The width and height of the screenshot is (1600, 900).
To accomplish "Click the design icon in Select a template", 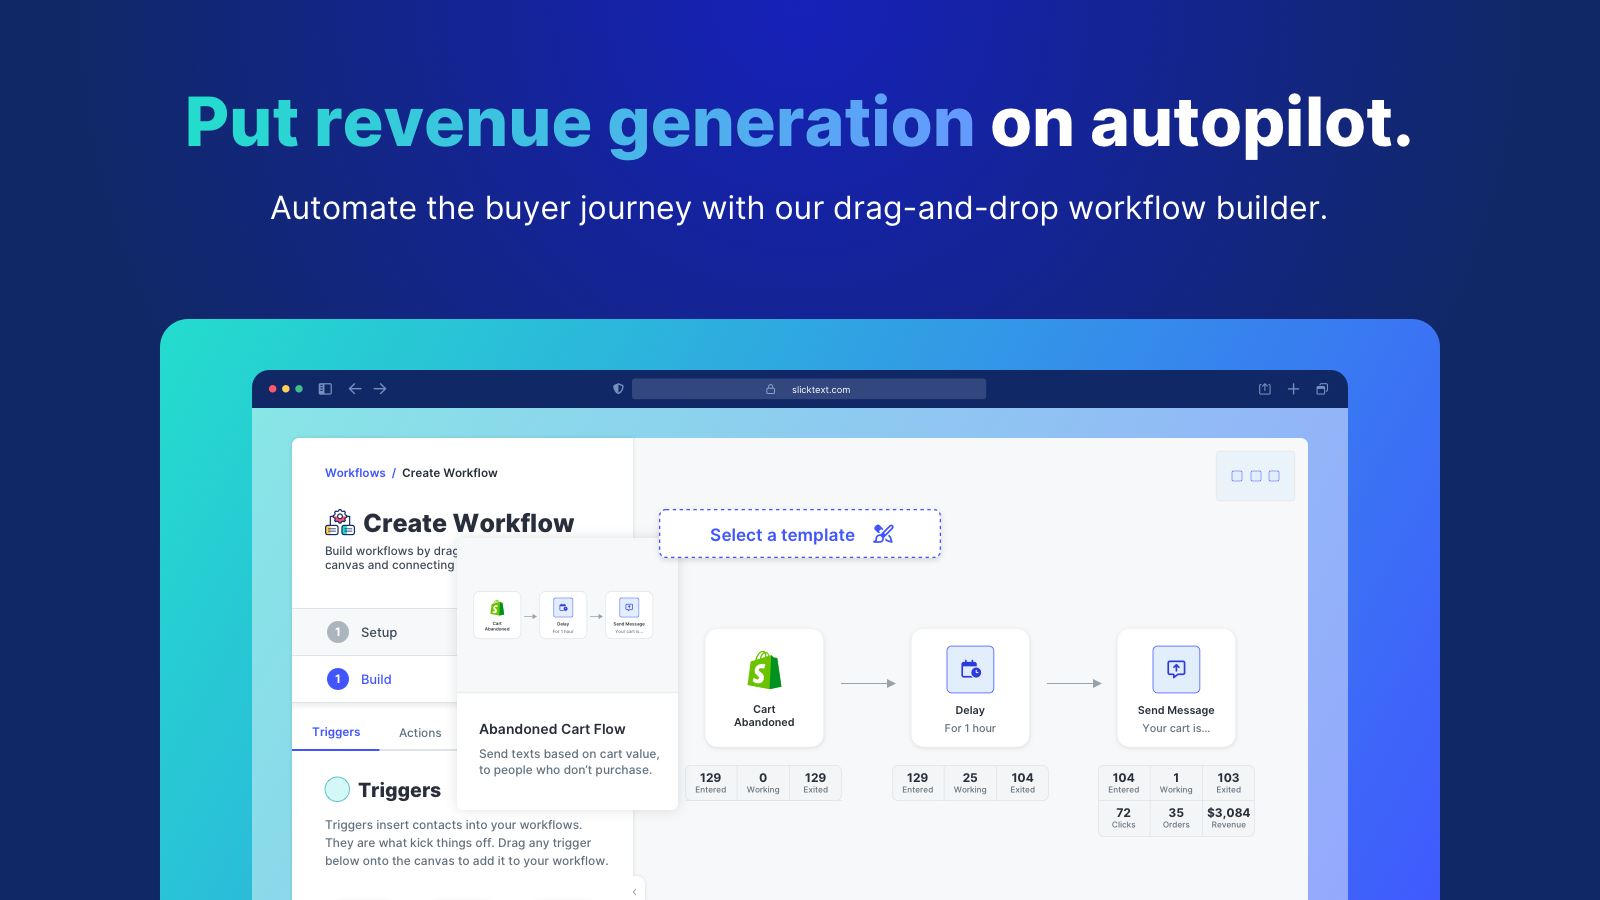I will pyautogui.click(x=883, y=534).
